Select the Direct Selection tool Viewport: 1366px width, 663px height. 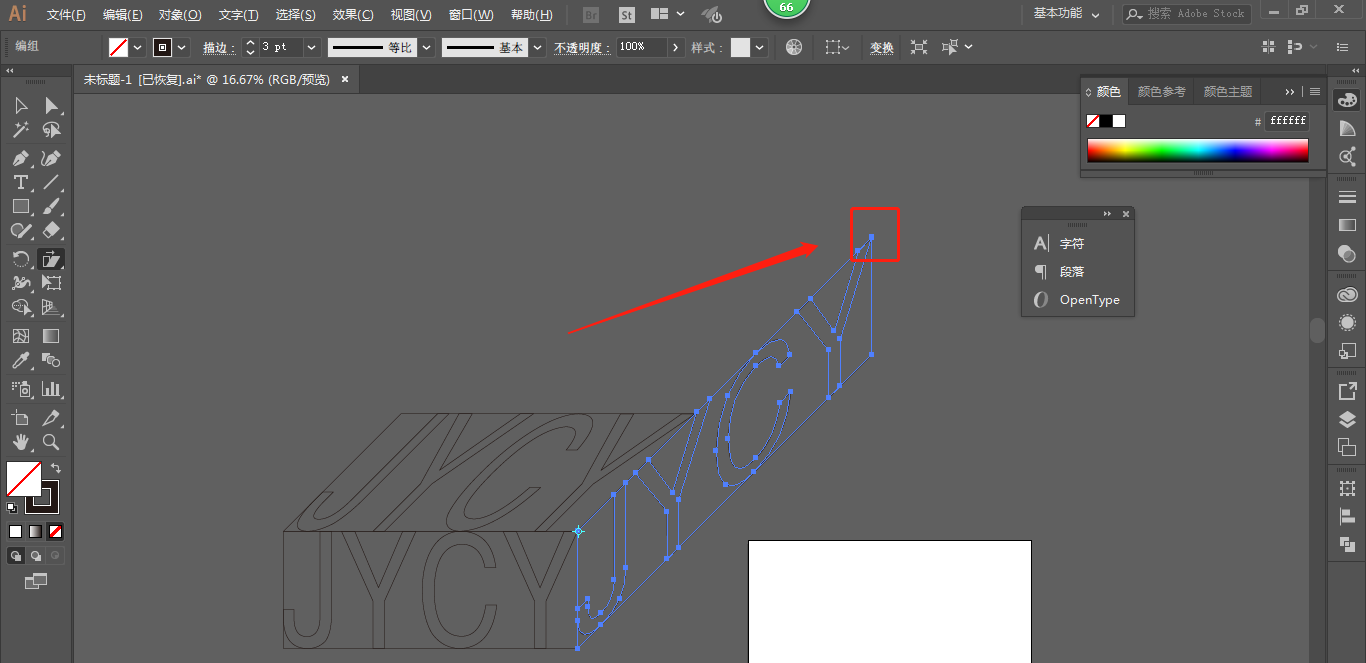point(51,105)
